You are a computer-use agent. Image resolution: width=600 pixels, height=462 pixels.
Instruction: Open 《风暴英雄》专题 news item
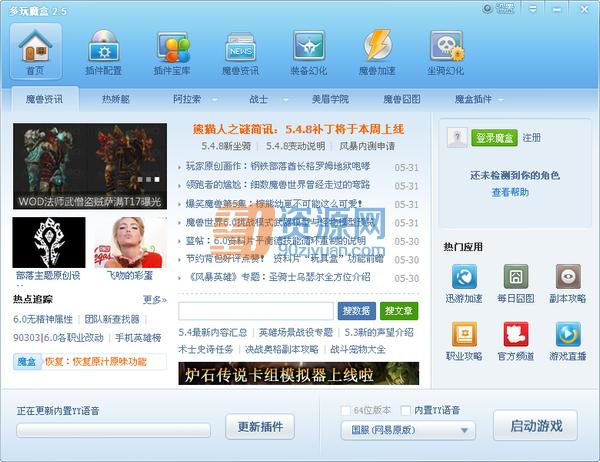278,278
